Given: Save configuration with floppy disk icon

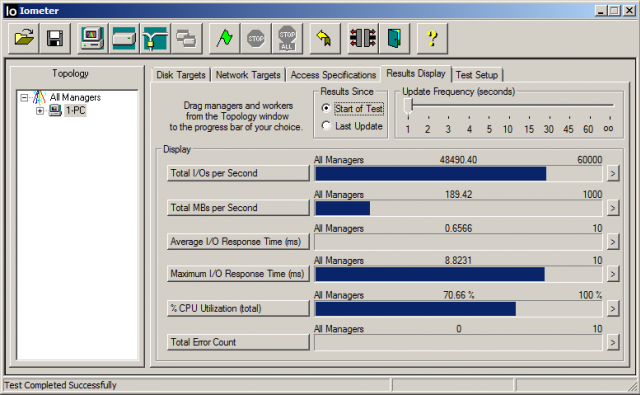Looking at the screenshot, I should point(55,38).
